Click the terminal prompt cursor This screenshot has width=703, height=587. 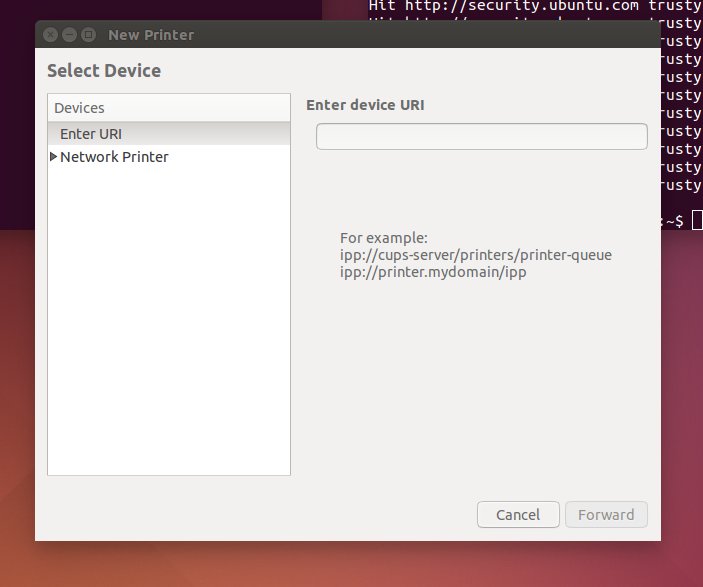pos(696,220)
